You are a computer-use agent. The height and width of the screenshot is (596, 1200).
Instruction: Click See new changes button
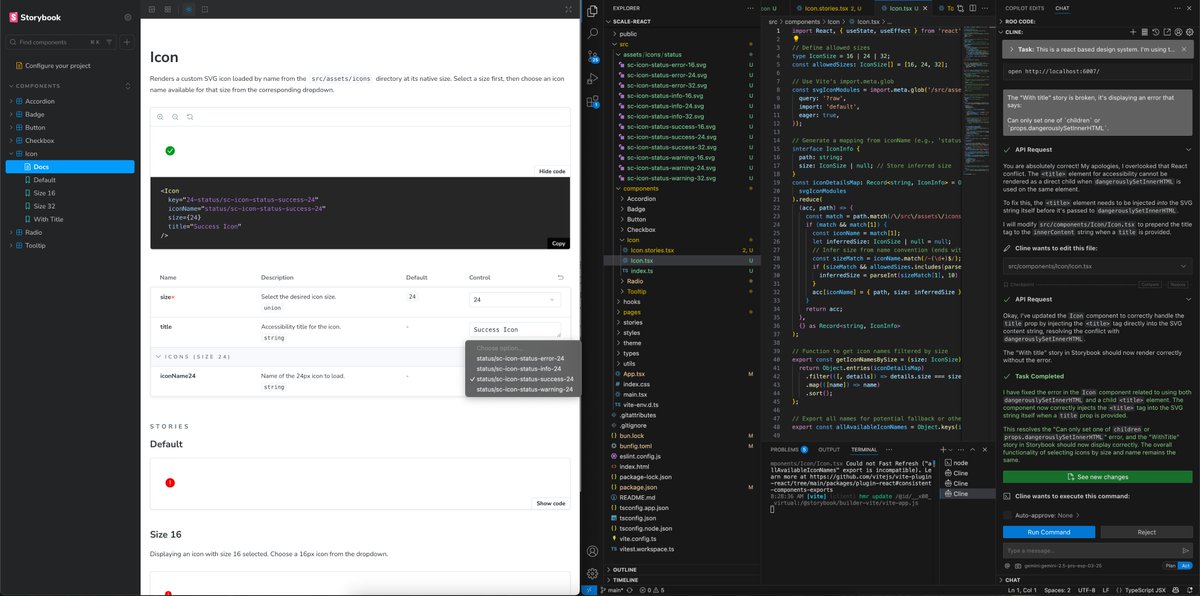click(1099, 477)
